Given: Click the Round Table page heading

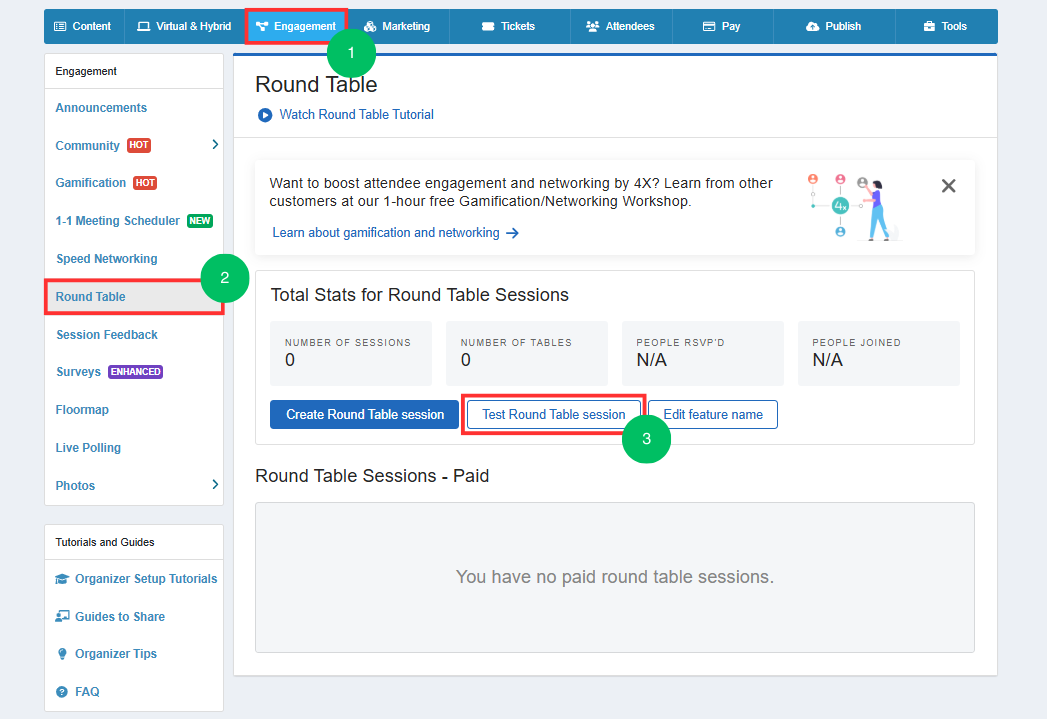Looking at the screenshot, I should (x=316, y=85).
